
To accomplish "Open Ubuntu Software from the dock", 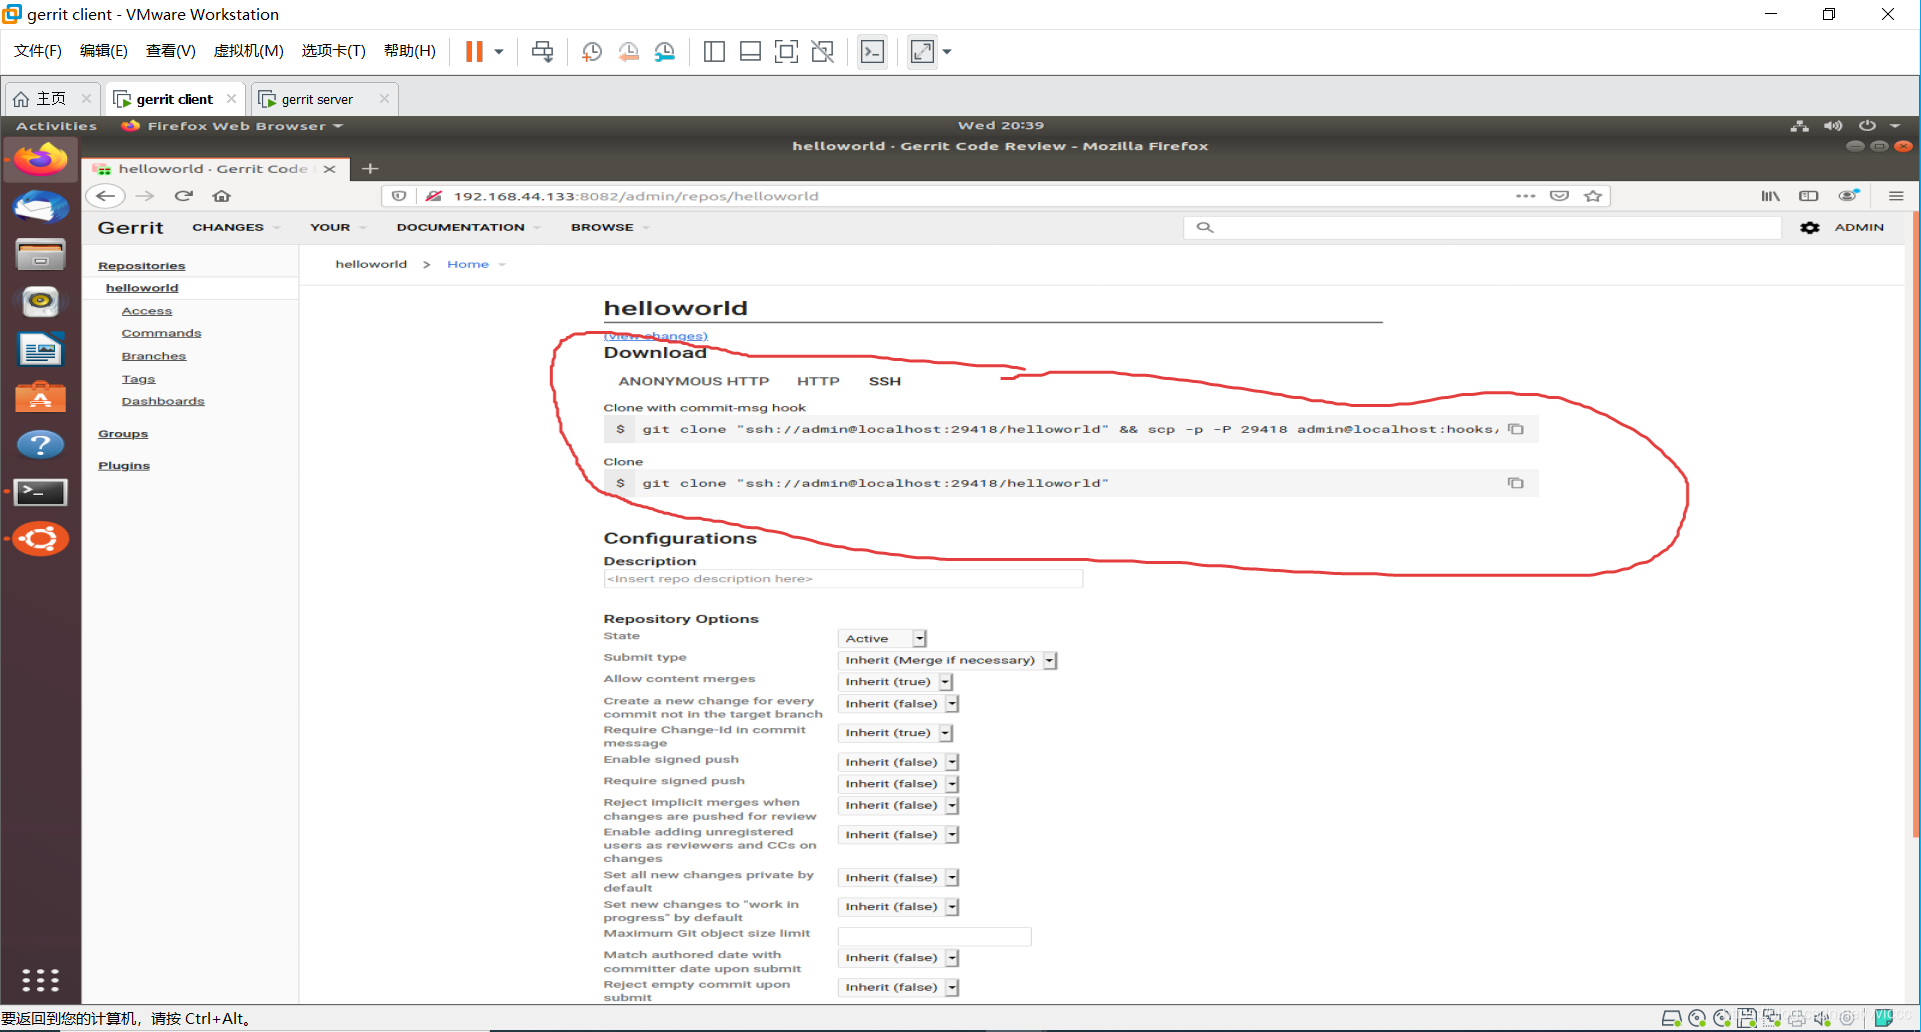I will coord(40,397).
